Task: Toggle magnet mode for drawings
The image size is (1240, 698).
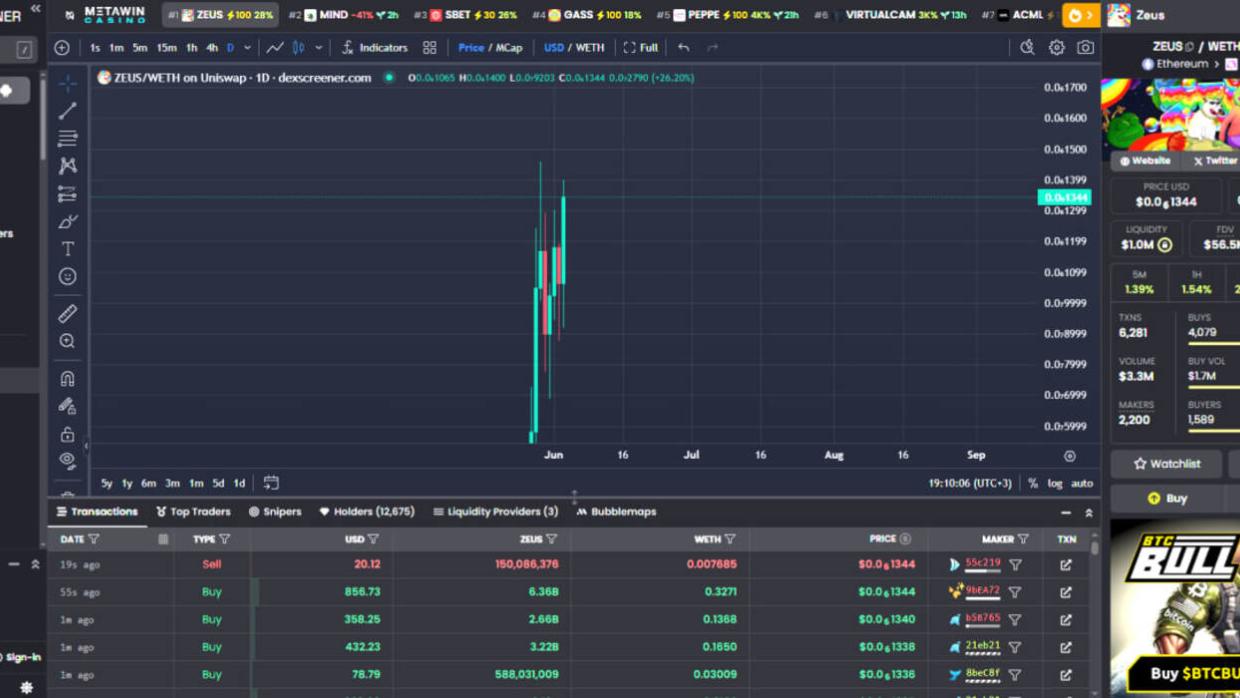Action: (67, 379)
